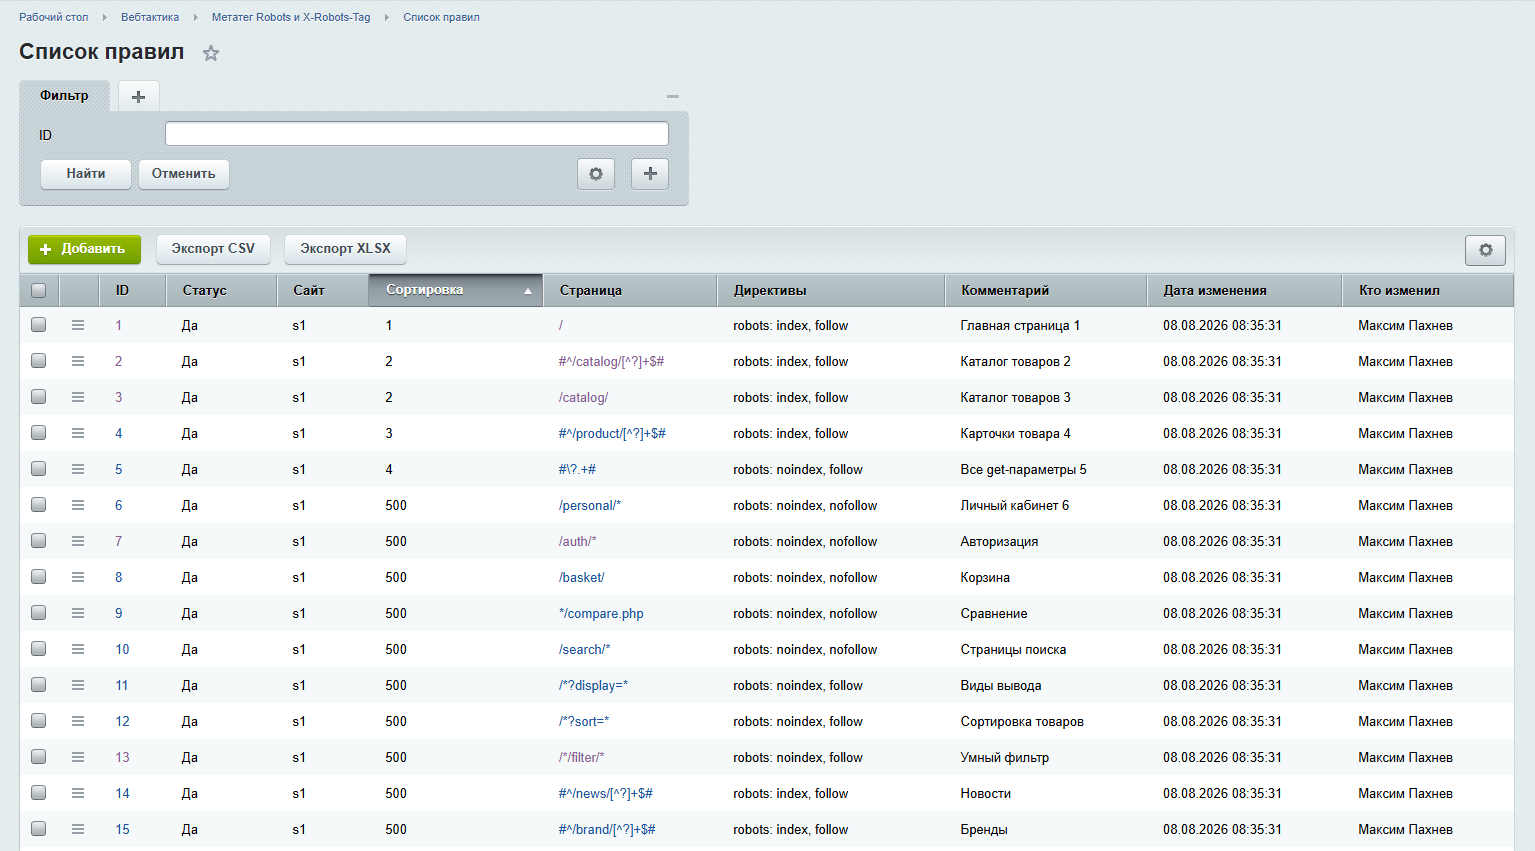Open row actions menu for rule 1
1535x851 pixels.
[x=78, y=325]
